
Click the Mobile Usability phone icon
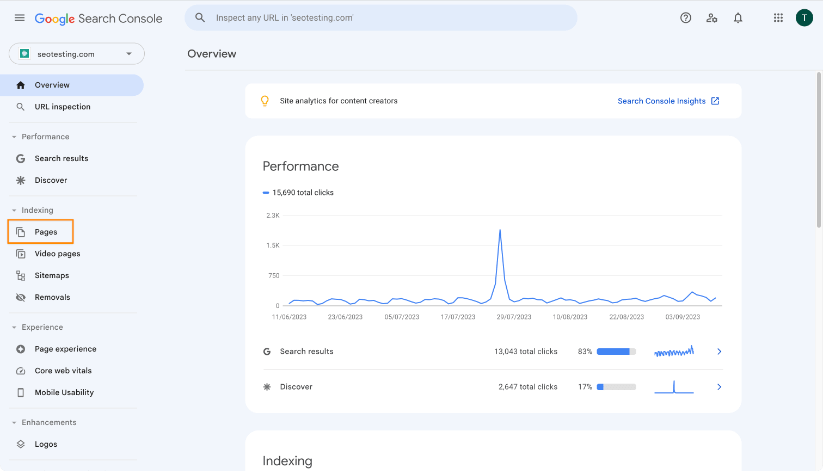click(x=20, y=392)
